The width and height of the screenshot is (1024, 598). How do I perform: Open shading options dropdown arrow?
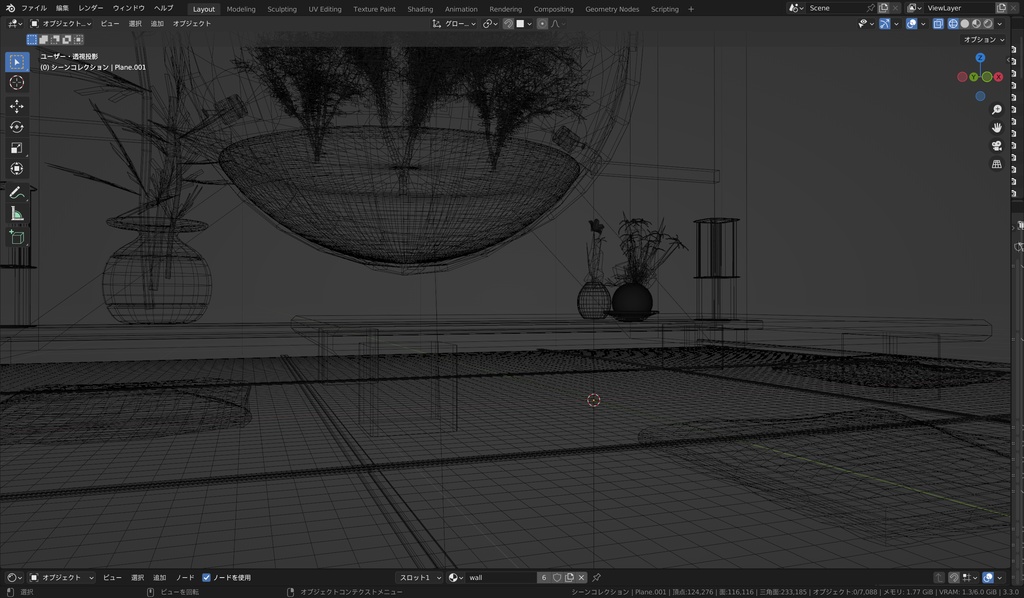1000,24
